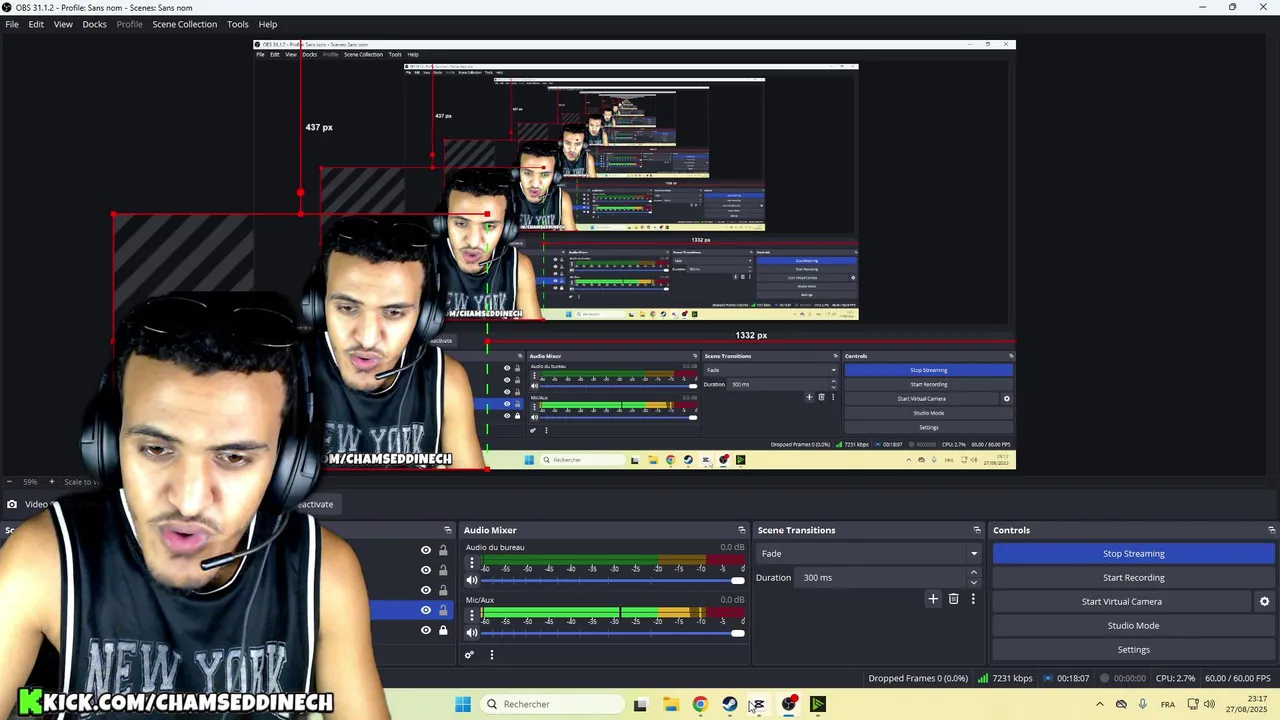Mute the Audio du bureau speaker icon

point(472,580)
